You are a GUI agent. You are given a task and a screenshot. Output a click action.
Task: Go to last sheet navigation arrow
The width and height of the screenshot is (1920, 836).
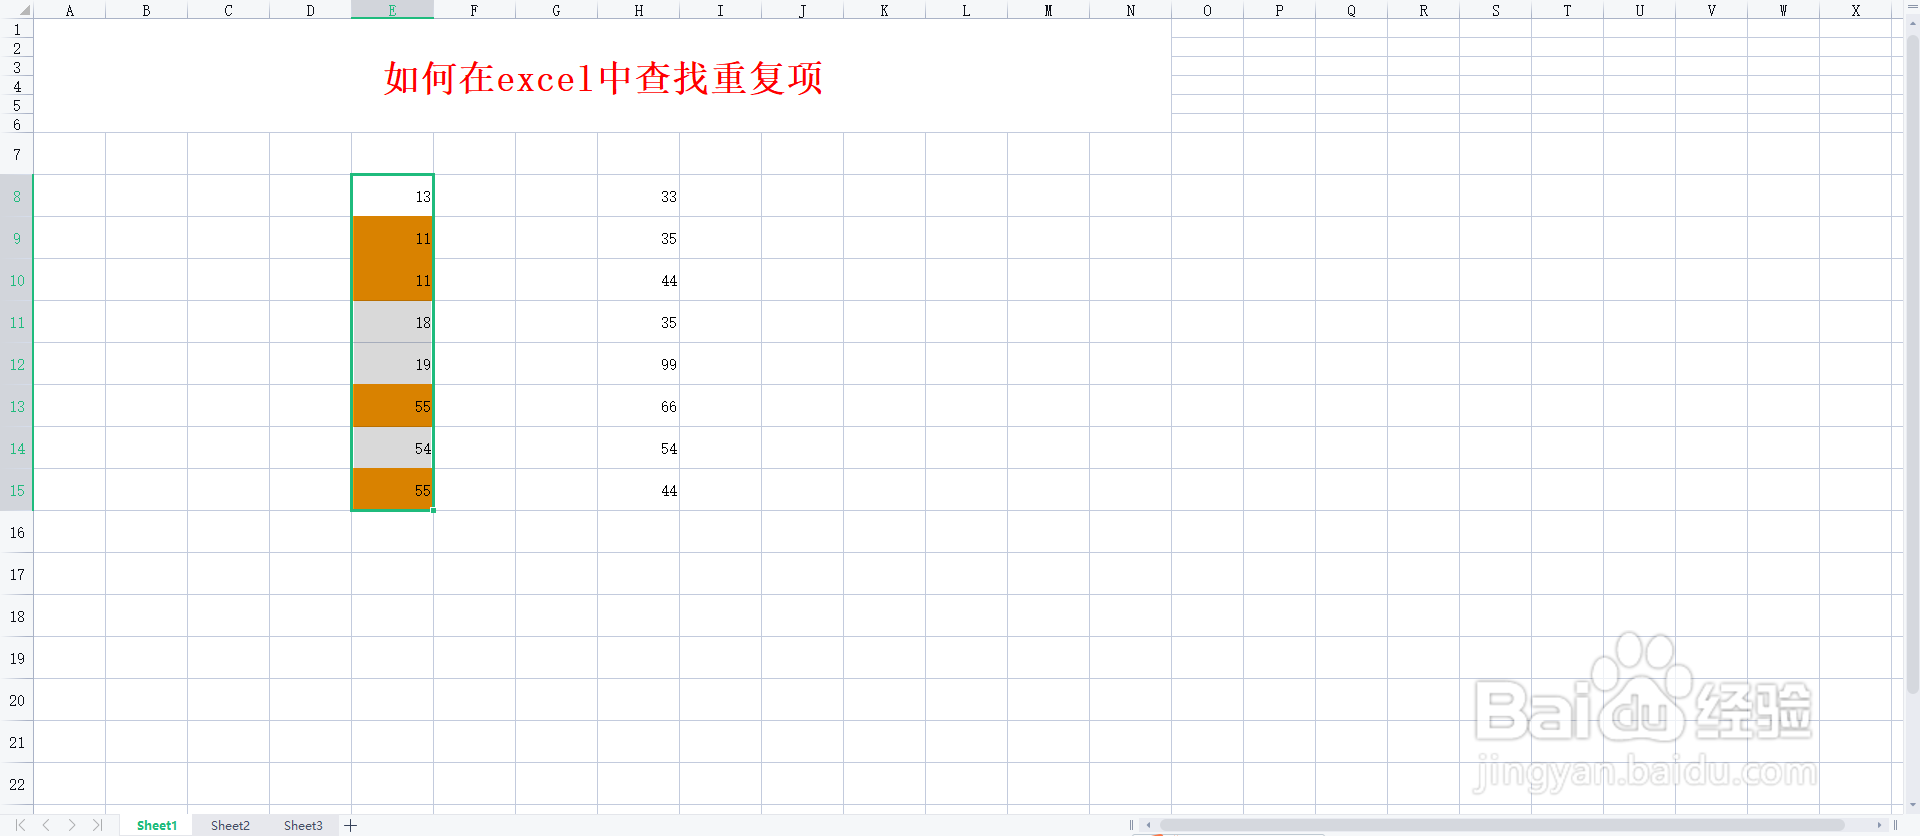point(97,825)
